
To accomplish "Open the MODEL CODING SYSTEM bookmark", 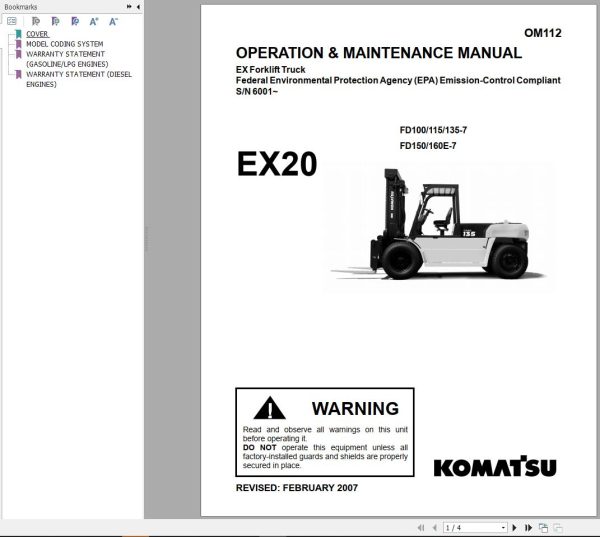I will (64, 44).
